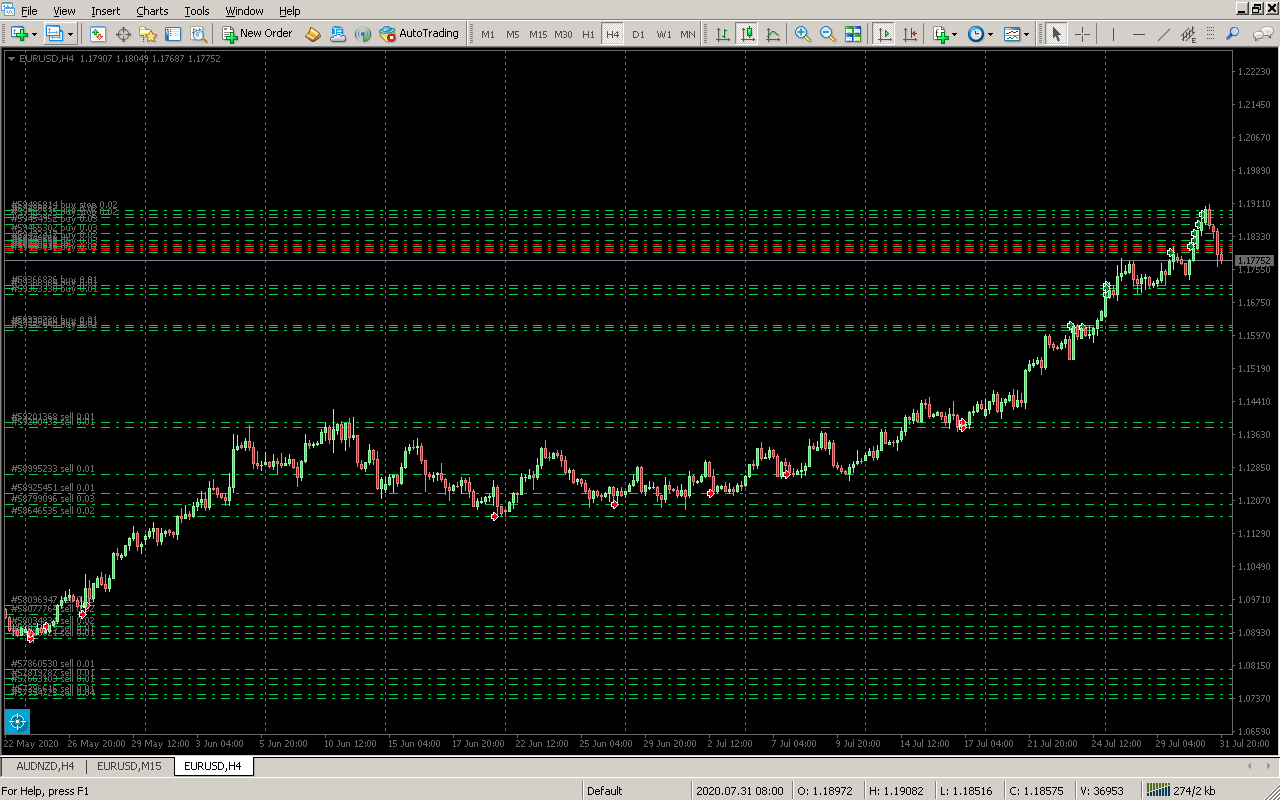Toggle the AutoTrading button

(419, 34)
